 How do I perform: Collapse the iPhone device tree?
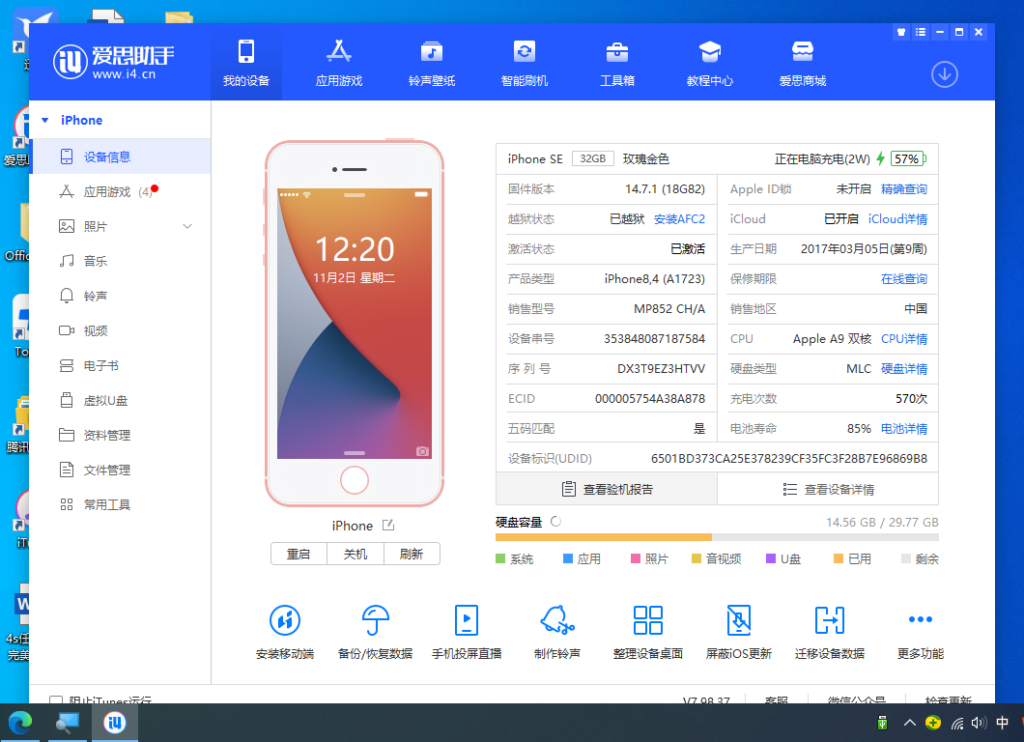tap(45, 120)
